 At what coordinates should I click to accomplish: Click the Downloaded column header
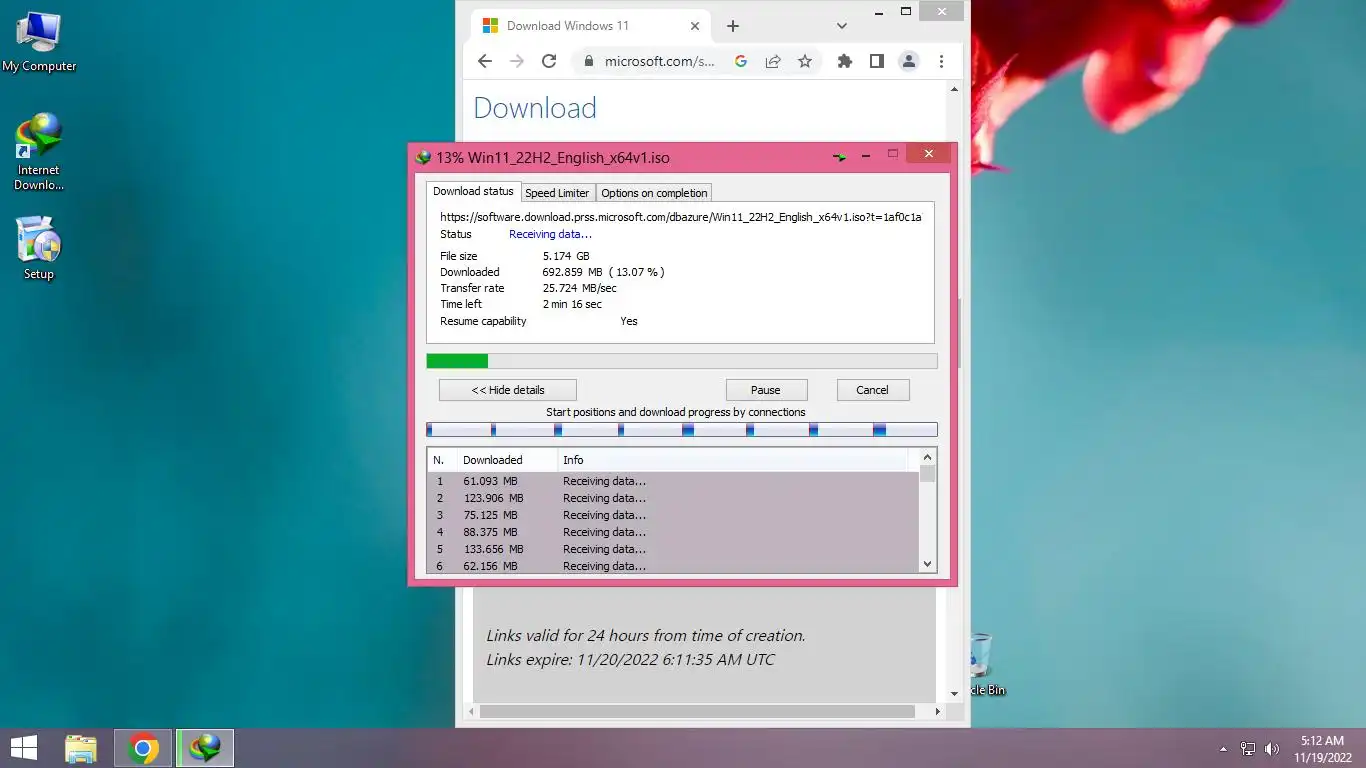506,460
